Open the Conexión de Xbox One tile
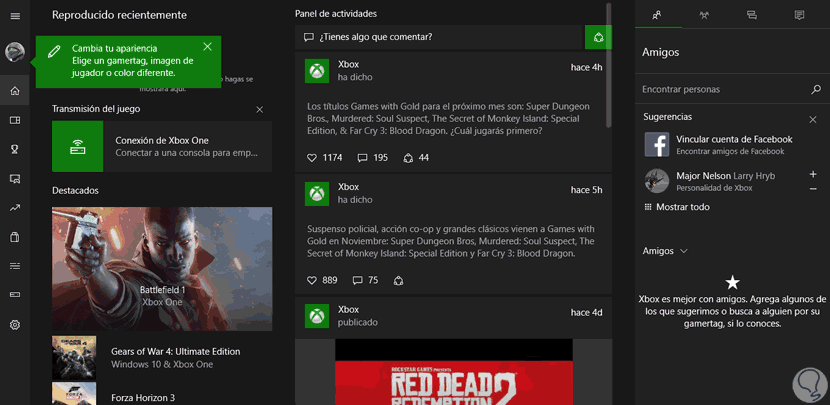830x405 pixels. click(x=162, y=147)
